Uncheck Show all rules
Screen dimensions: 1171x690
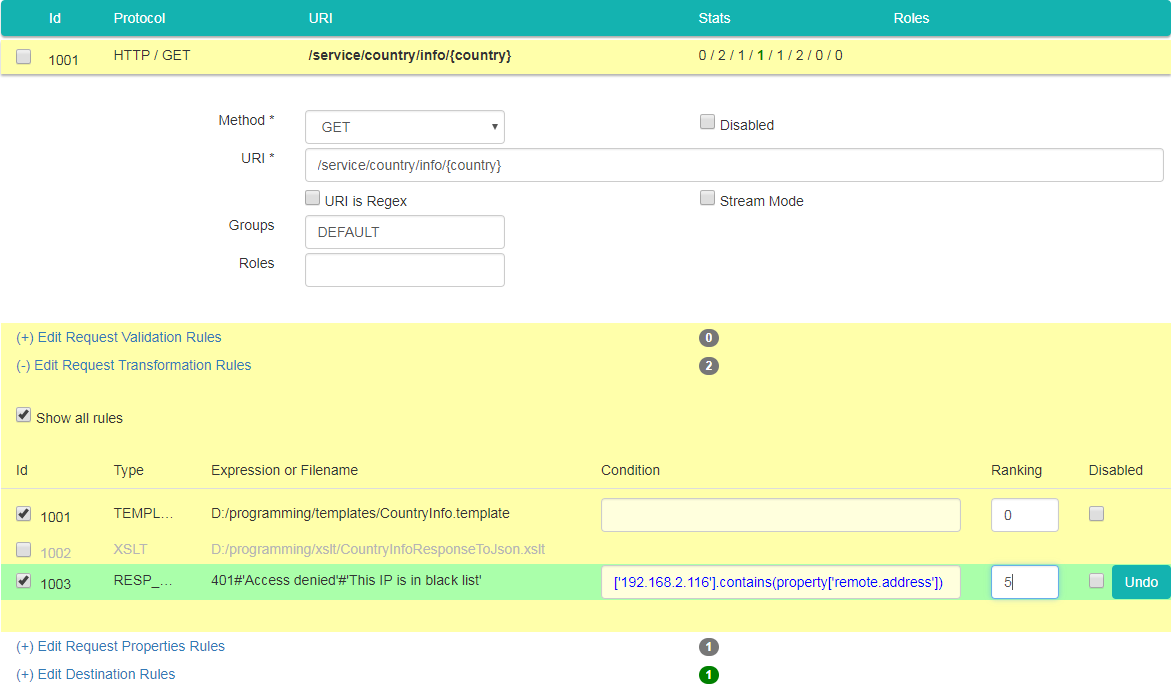pos(24,416)
